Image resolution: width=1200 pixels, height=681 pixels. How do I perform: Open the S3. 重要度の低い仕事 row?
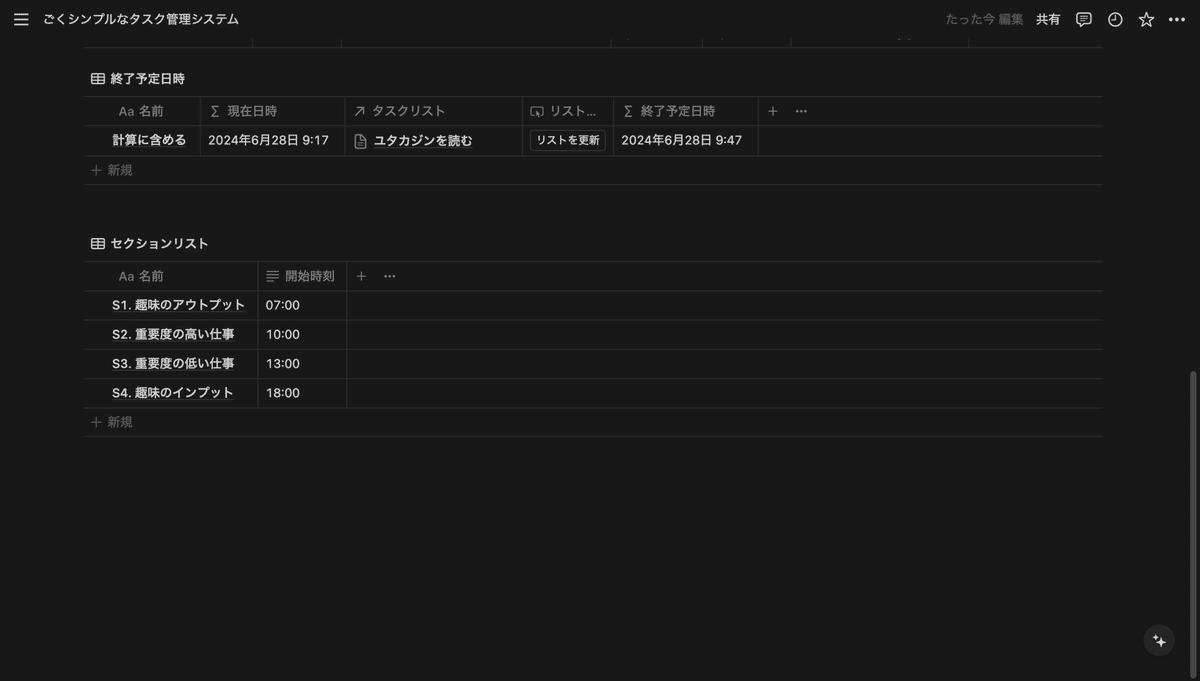point(173,363)
